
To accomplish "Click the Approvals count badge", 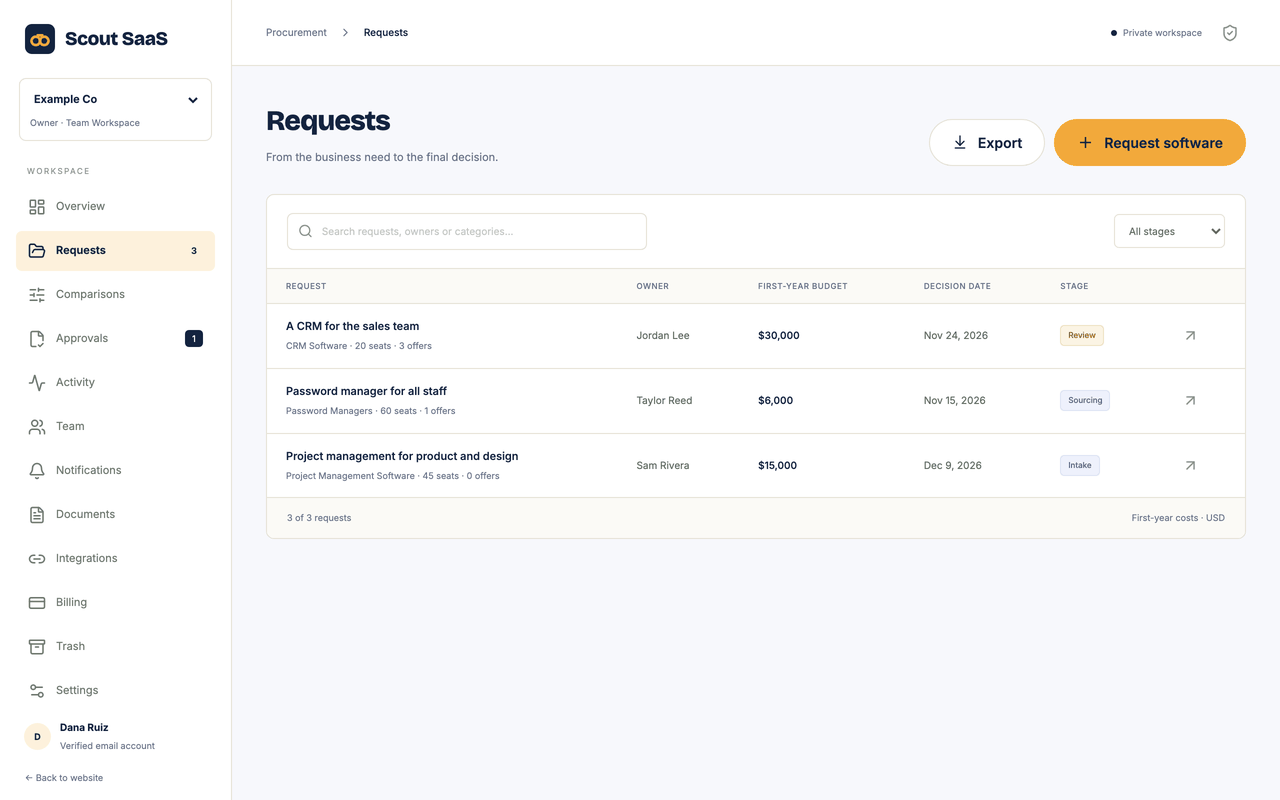I will 194,339.
